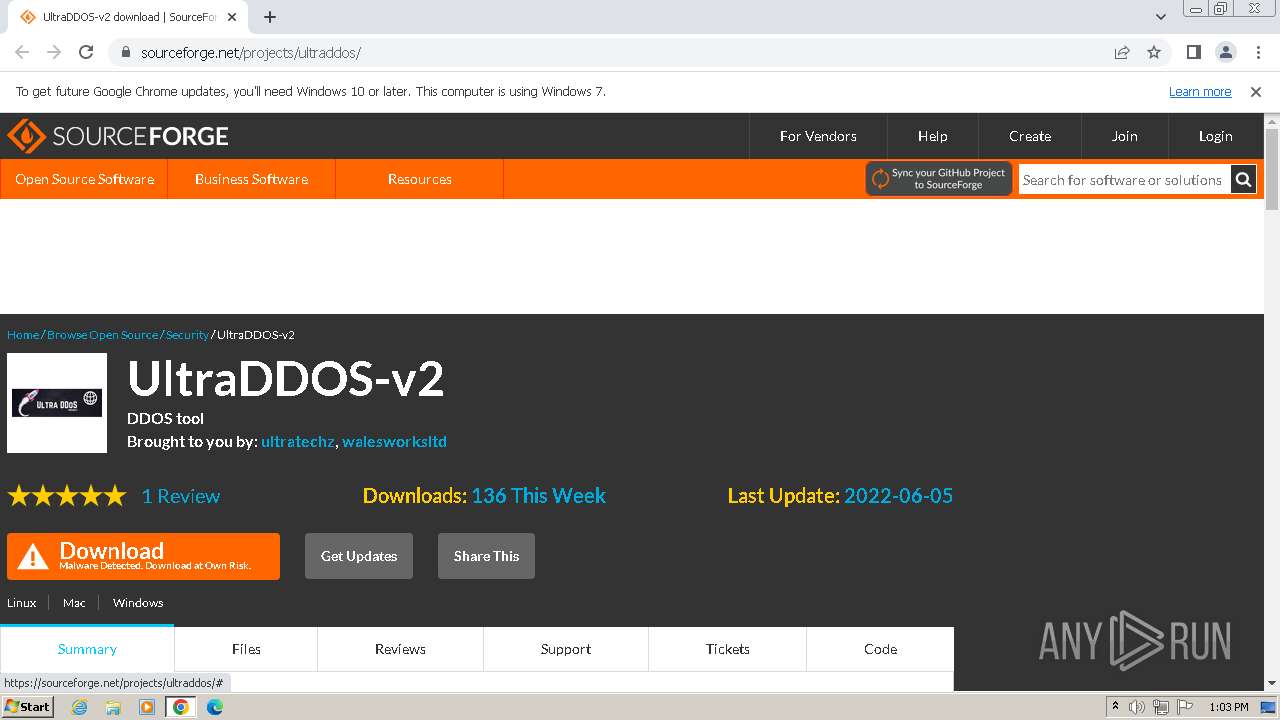Open the tab search dropdown arrow
Screen dimensions: 1280x720
1161,17
